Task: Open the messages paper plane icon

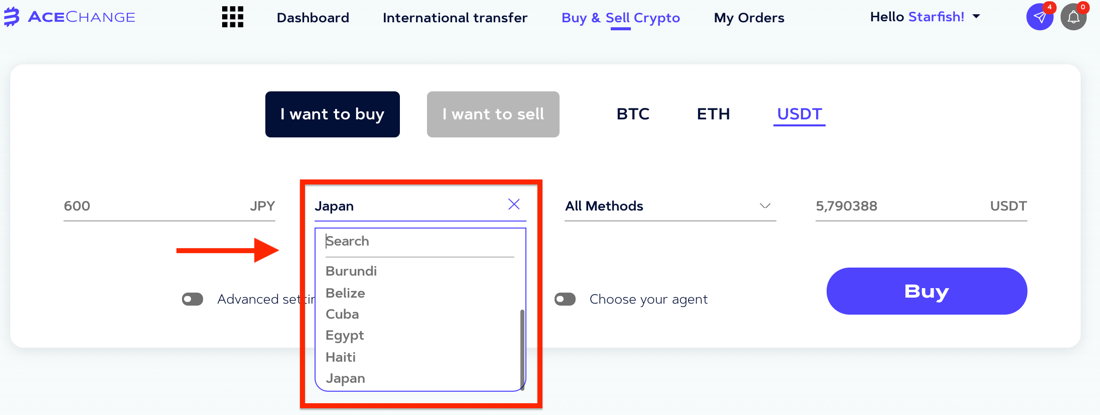Action: (1040, 17)
